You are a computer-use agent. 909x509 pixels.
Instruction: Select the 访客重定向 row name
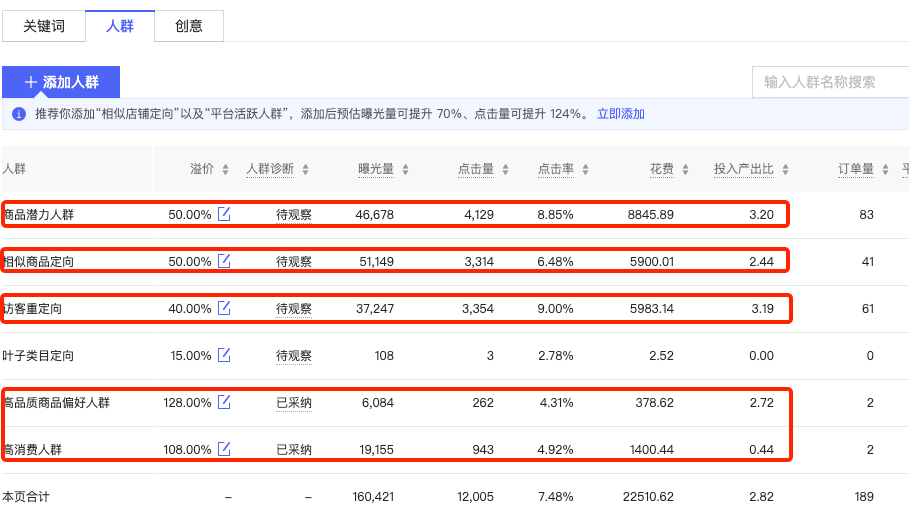pyautogui.click(x=32, y=308)
